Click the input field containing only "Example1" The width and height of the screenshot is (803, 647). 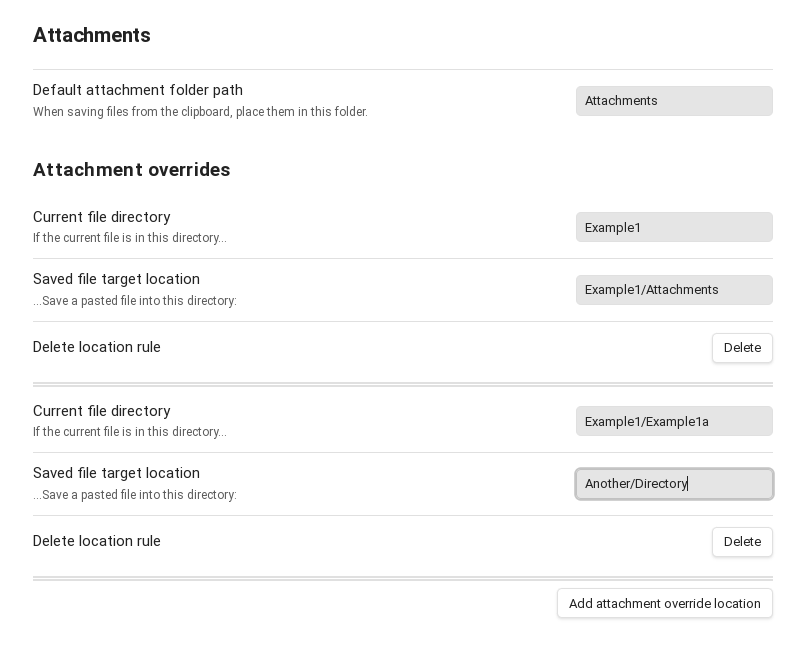coord(673,227)
